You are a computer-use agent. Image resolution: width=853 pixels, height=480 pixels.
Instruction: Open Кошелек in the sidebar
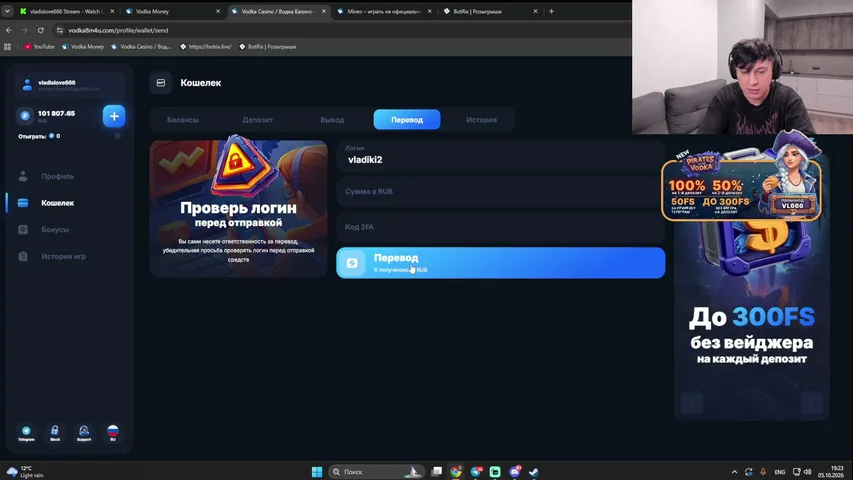pyautogui.click(x=58, y=203)
